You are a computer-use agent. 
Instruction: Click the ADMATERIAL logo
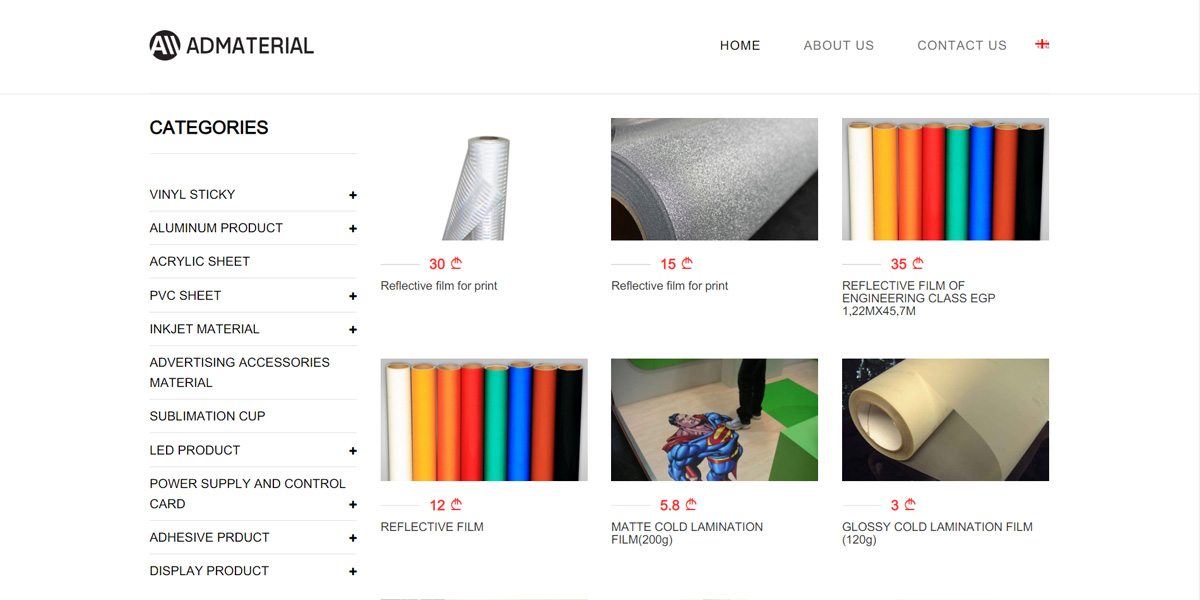(x=232, y=45)
